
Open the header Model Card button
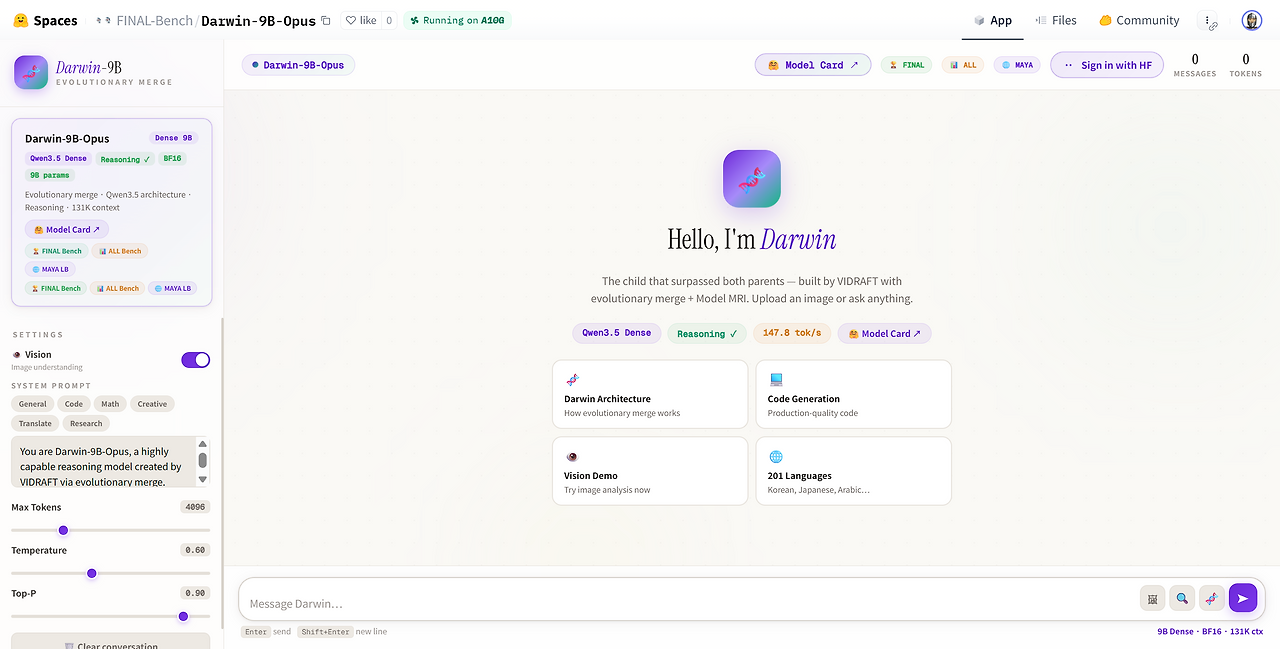[812, 65]
